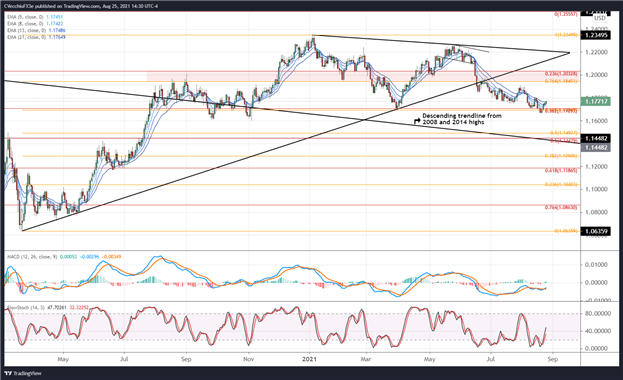Click the arrow icon beside the trendline annotation
Screen dimensions: 623x380
tap(417, 120)
